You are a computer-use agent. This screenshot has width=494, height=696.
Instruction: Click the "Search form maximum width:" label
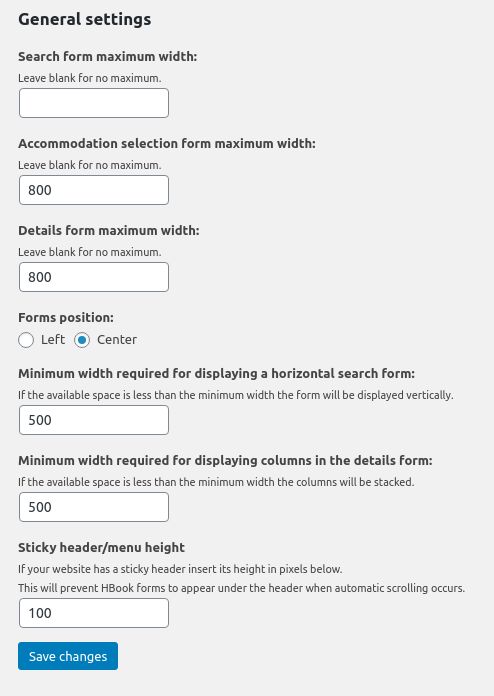tap(107, 56)
